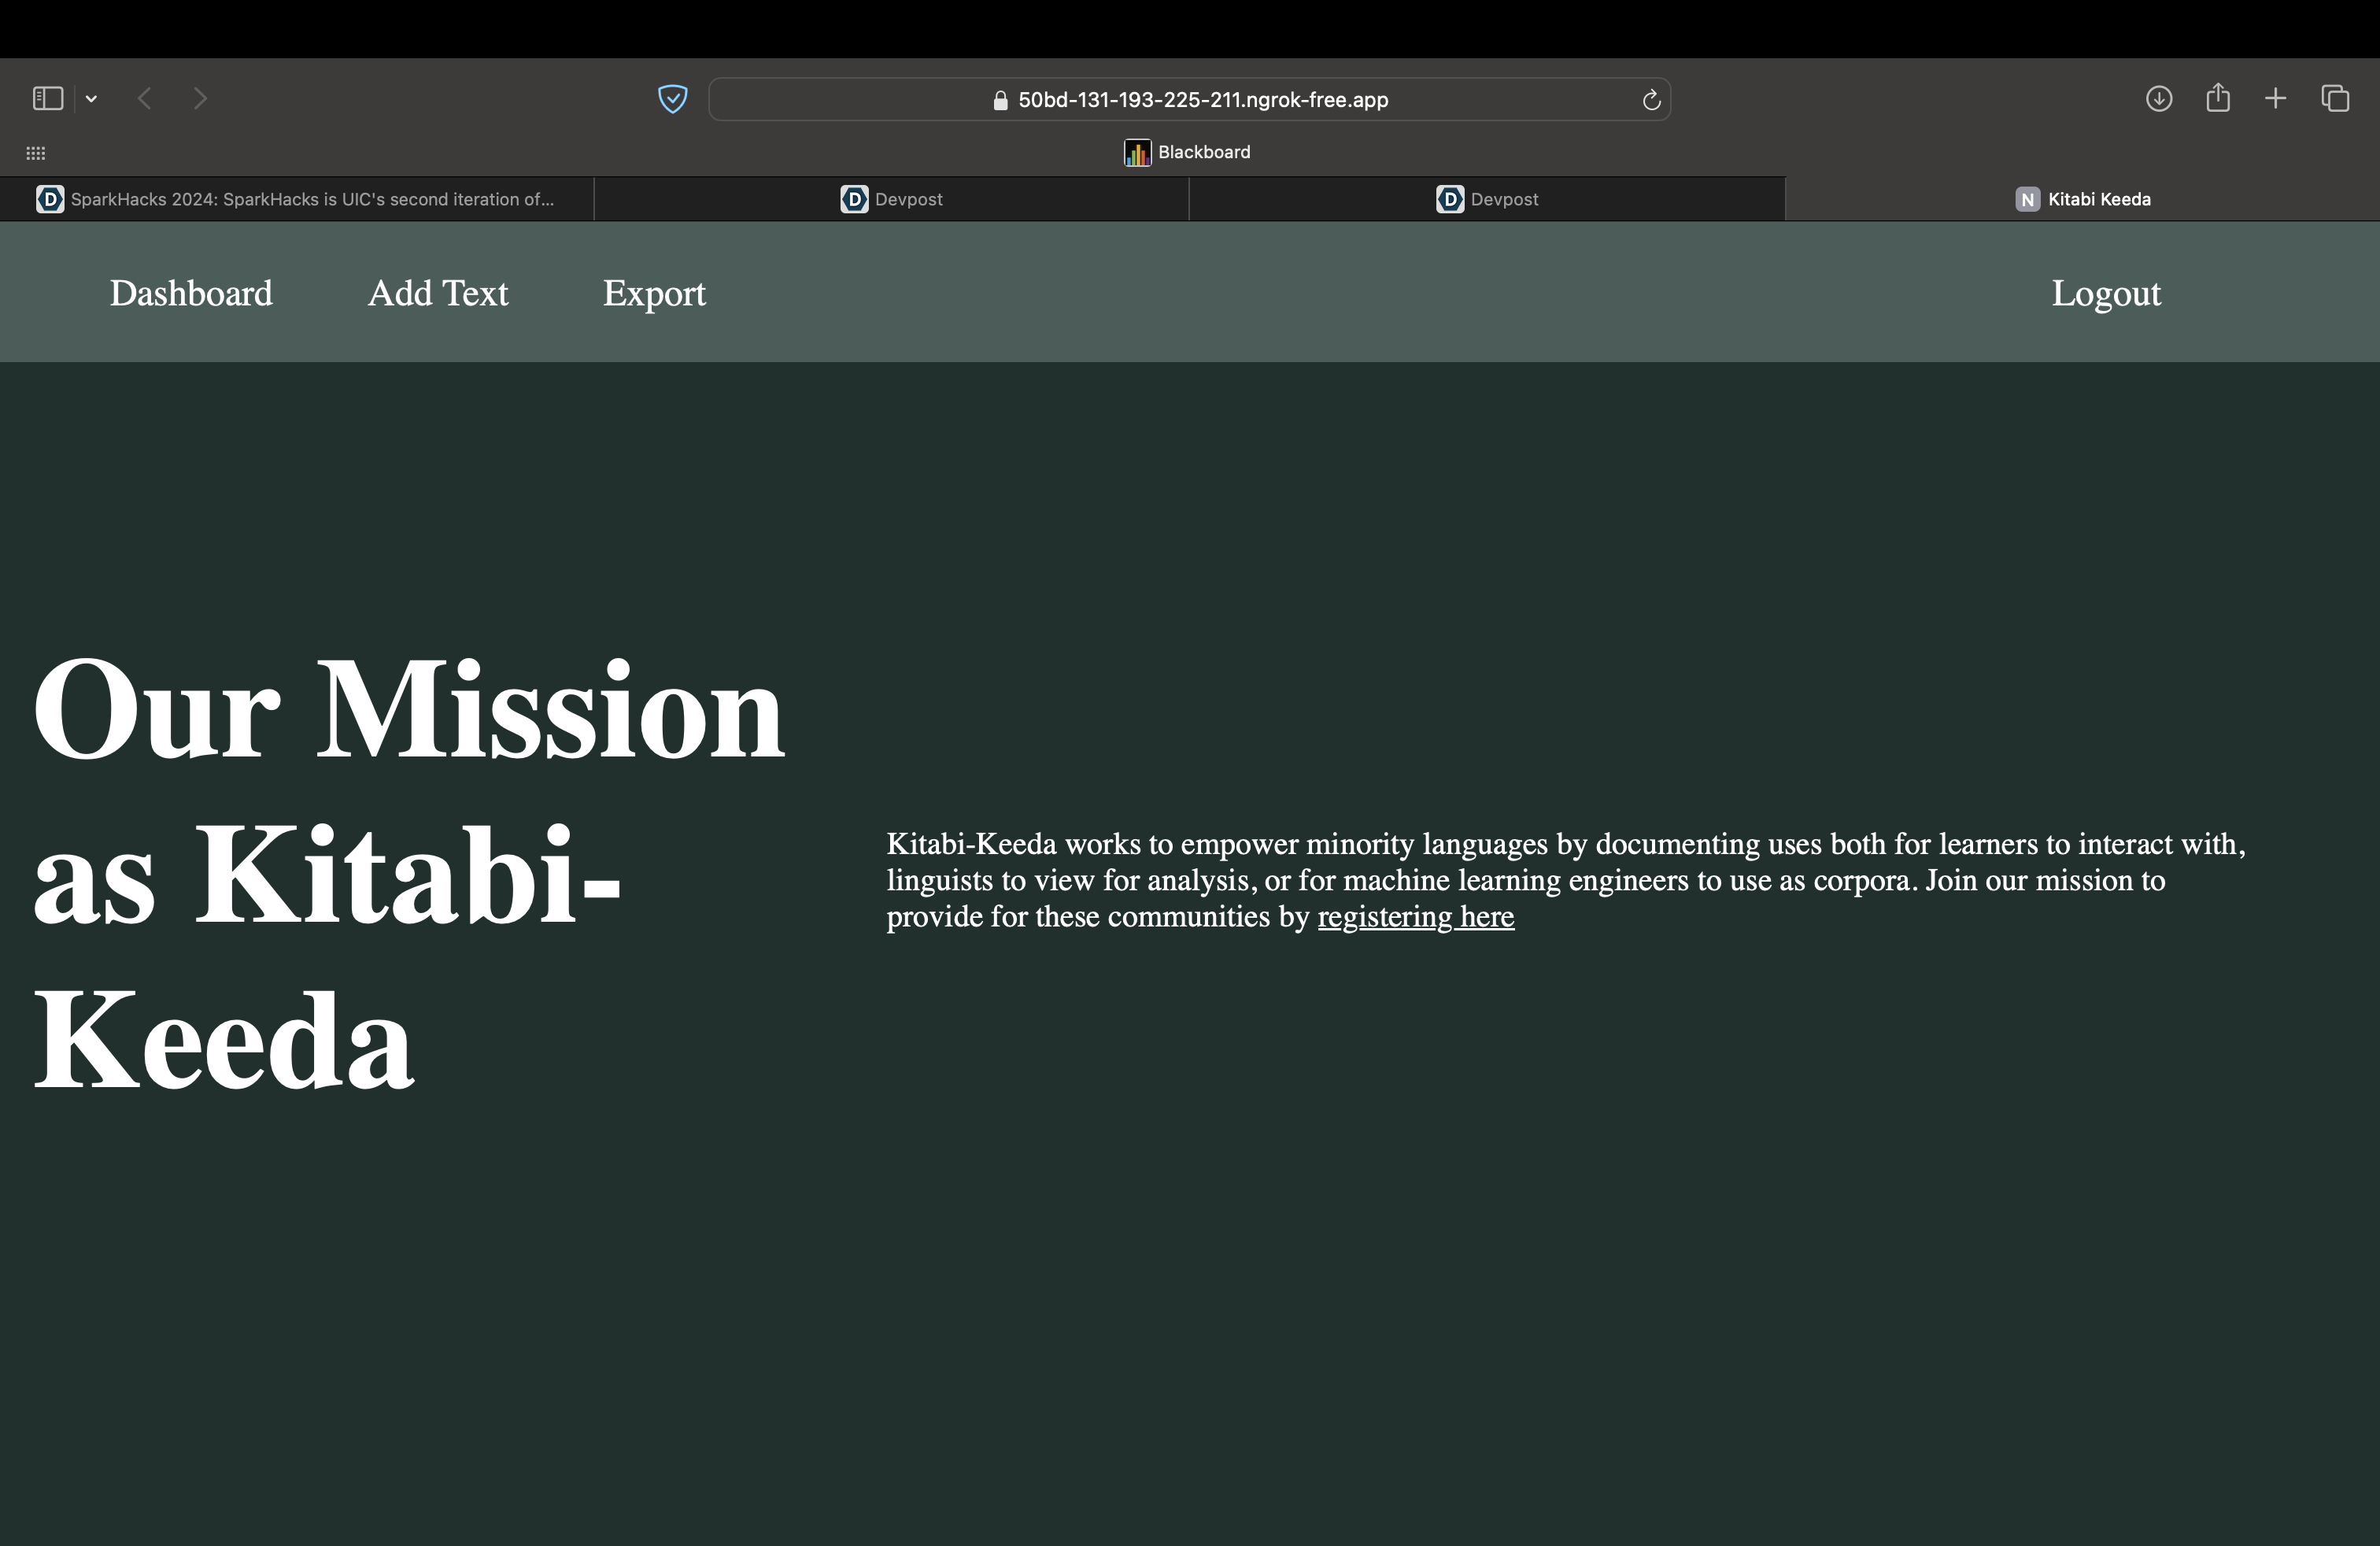Open the Dashboard nav link
Viewport: 2380px width, 1546px height.
pos(191,293)
